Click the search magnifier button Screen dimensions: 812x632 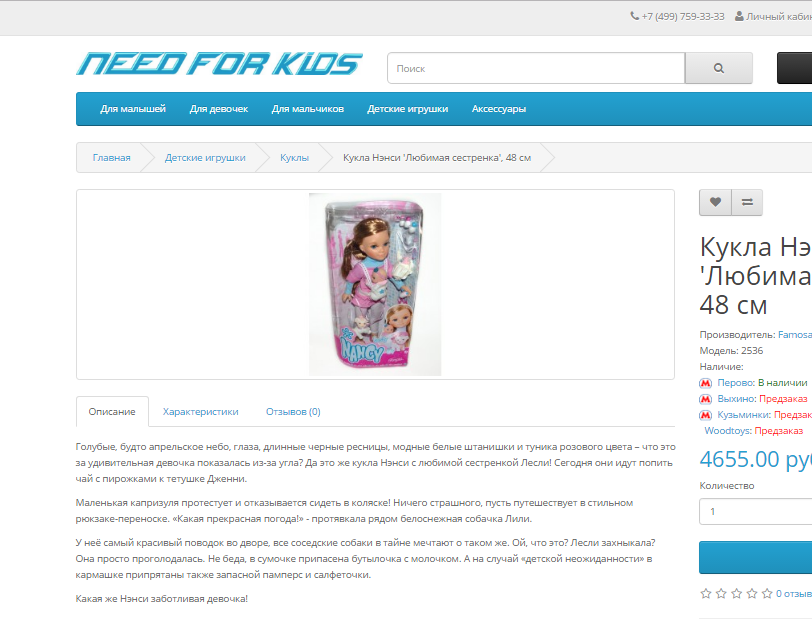click(718, 68)
